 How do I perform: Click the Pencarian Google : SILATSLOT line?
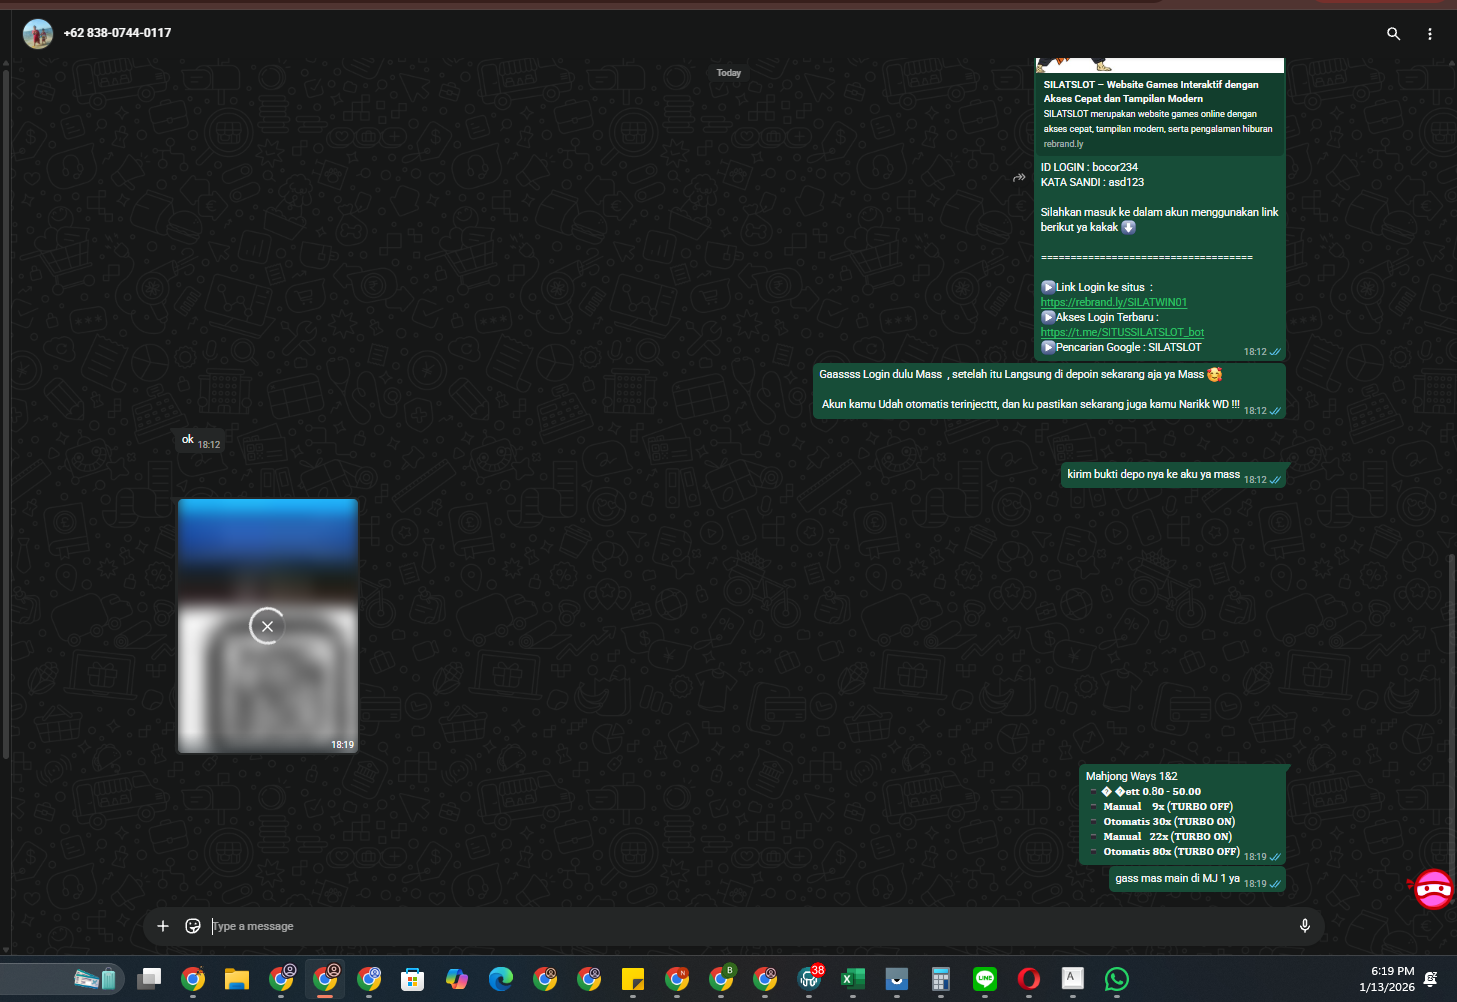point(1121,347)
